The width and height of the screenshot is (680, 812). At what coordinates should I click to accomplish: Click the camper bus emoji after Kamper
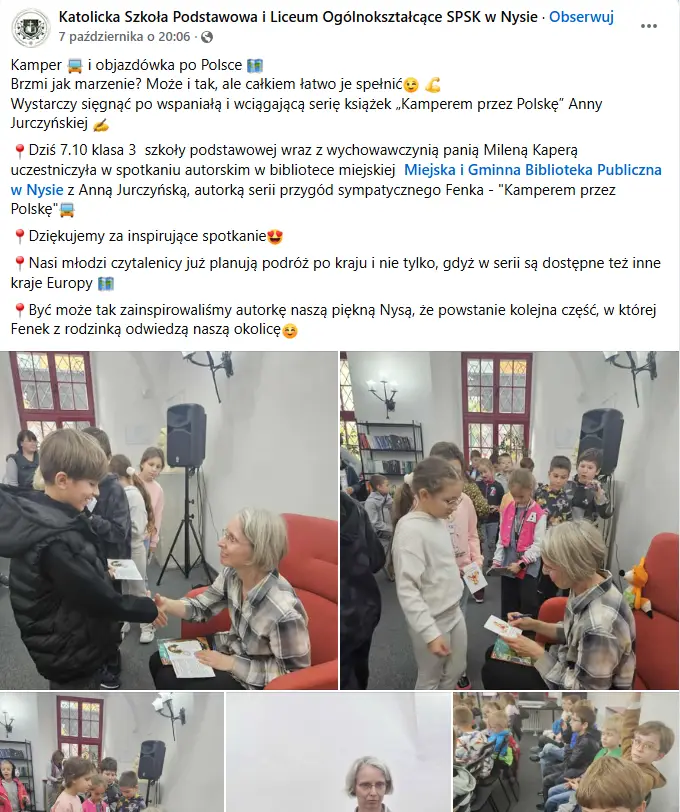coord(75,65)
